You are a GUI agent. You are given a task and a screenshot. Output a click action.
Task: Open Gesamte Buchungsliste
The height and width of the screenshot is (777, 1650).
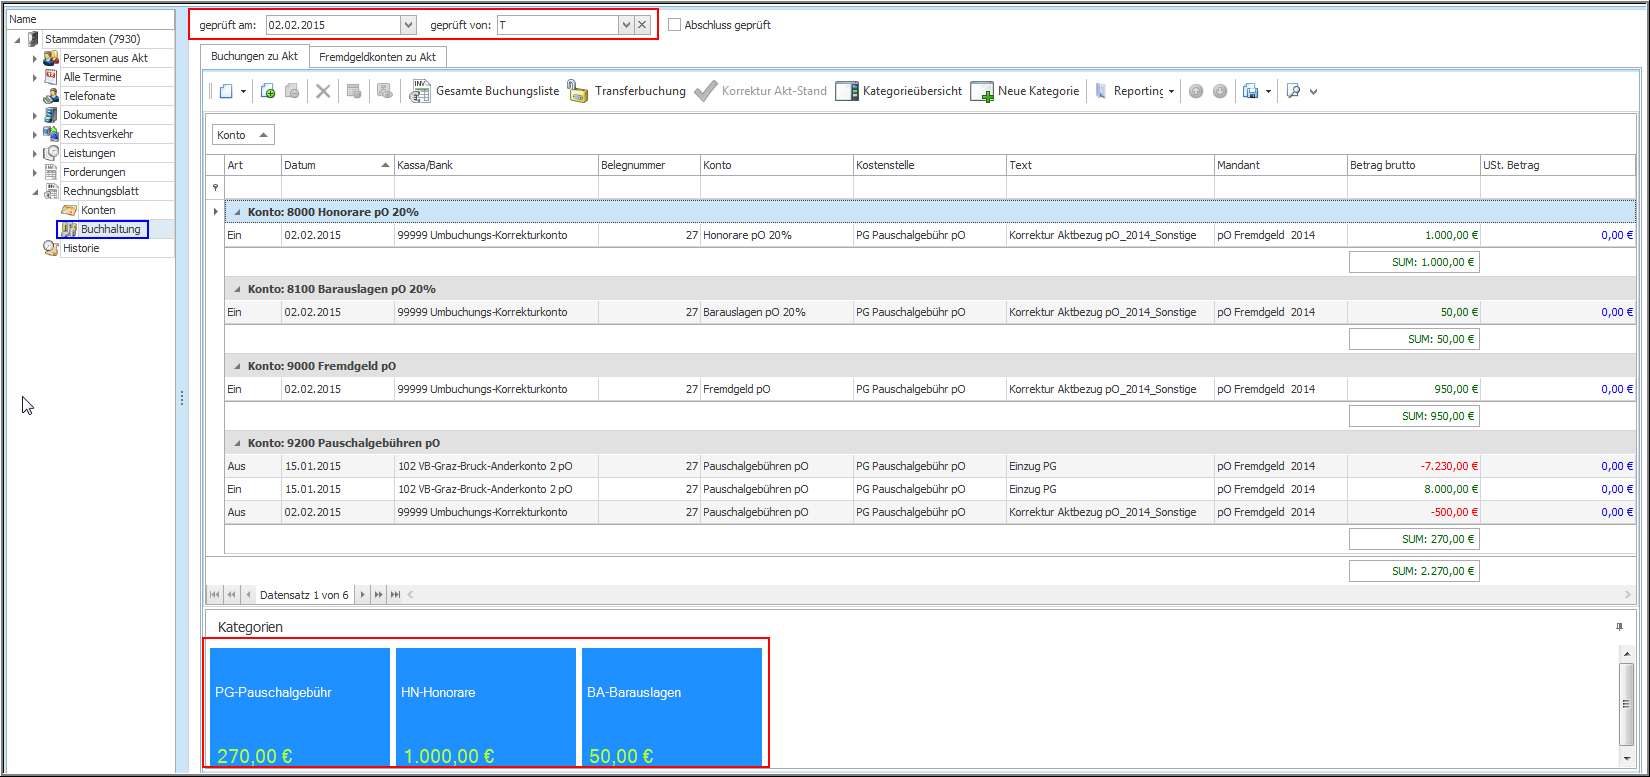tap(485, 91)
